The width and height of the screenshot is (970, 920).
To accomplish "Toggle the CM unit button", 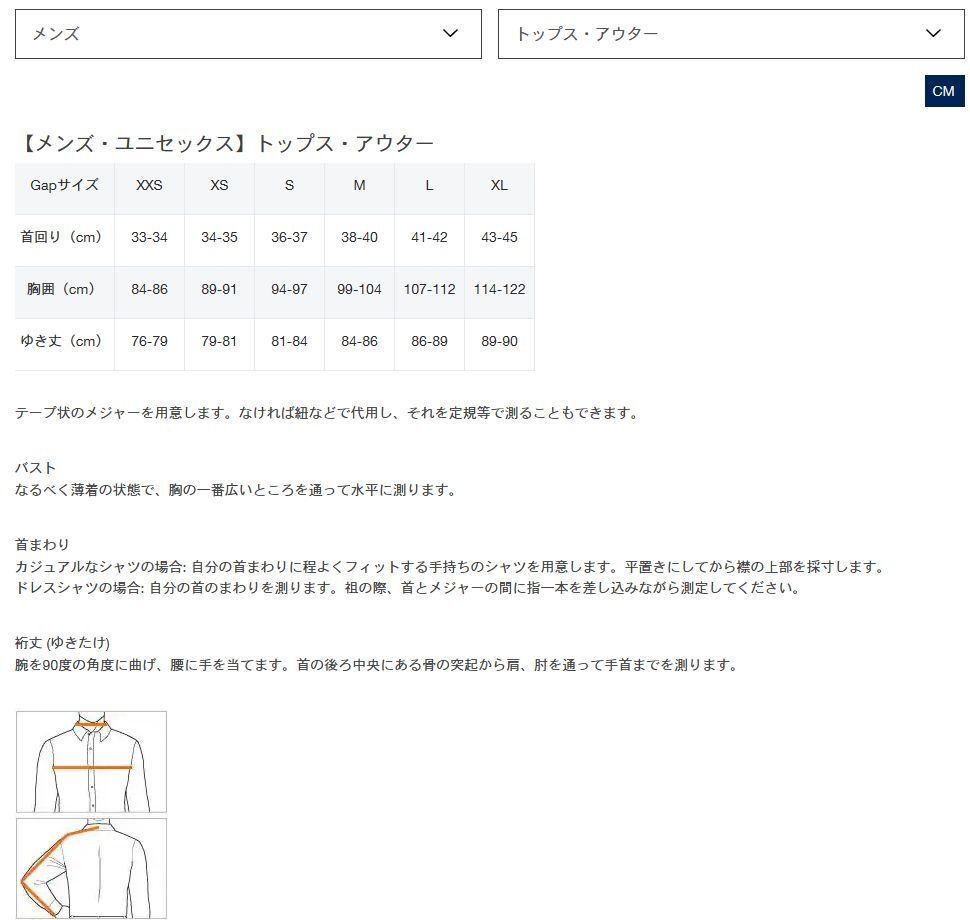I will 944,91.
